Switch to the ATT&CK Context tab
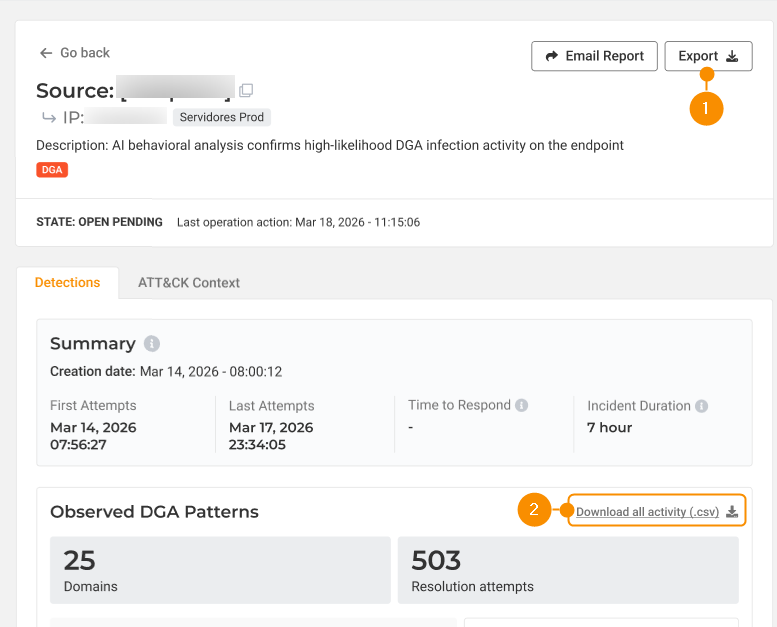This screenshot has height=627, width=777. tap(189, 283)
